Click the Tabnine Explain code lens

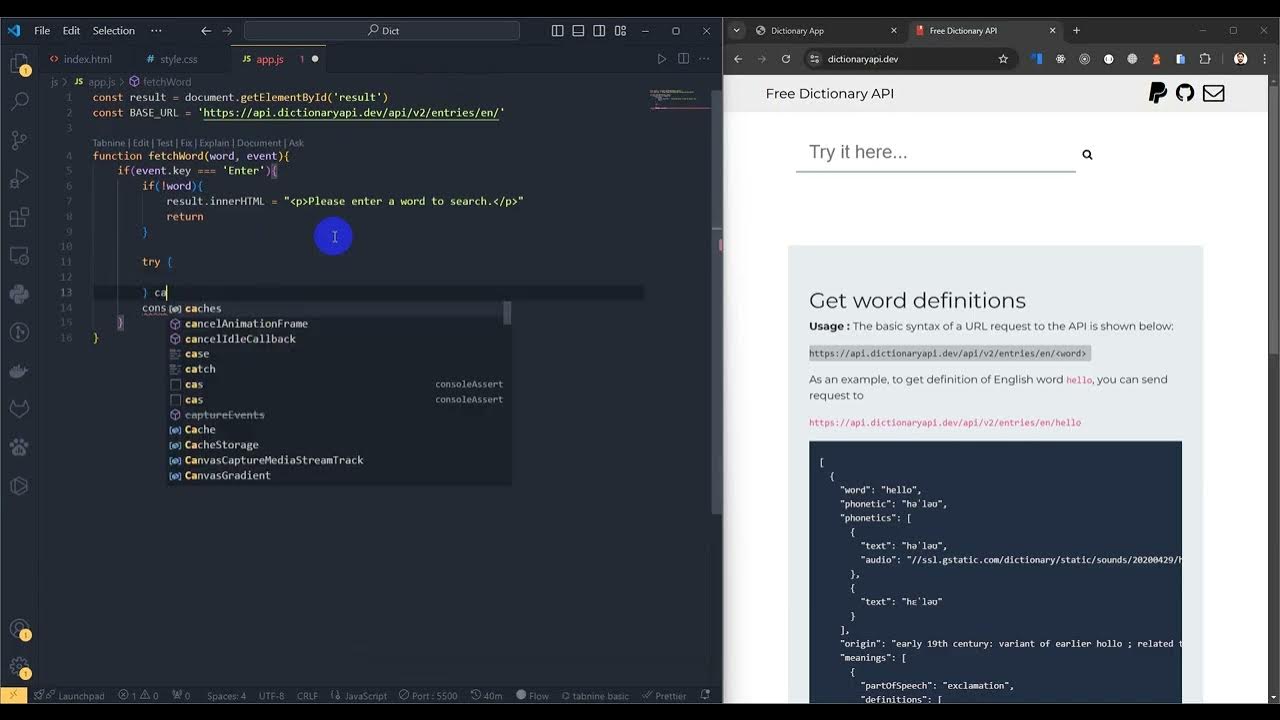(214, 143)
